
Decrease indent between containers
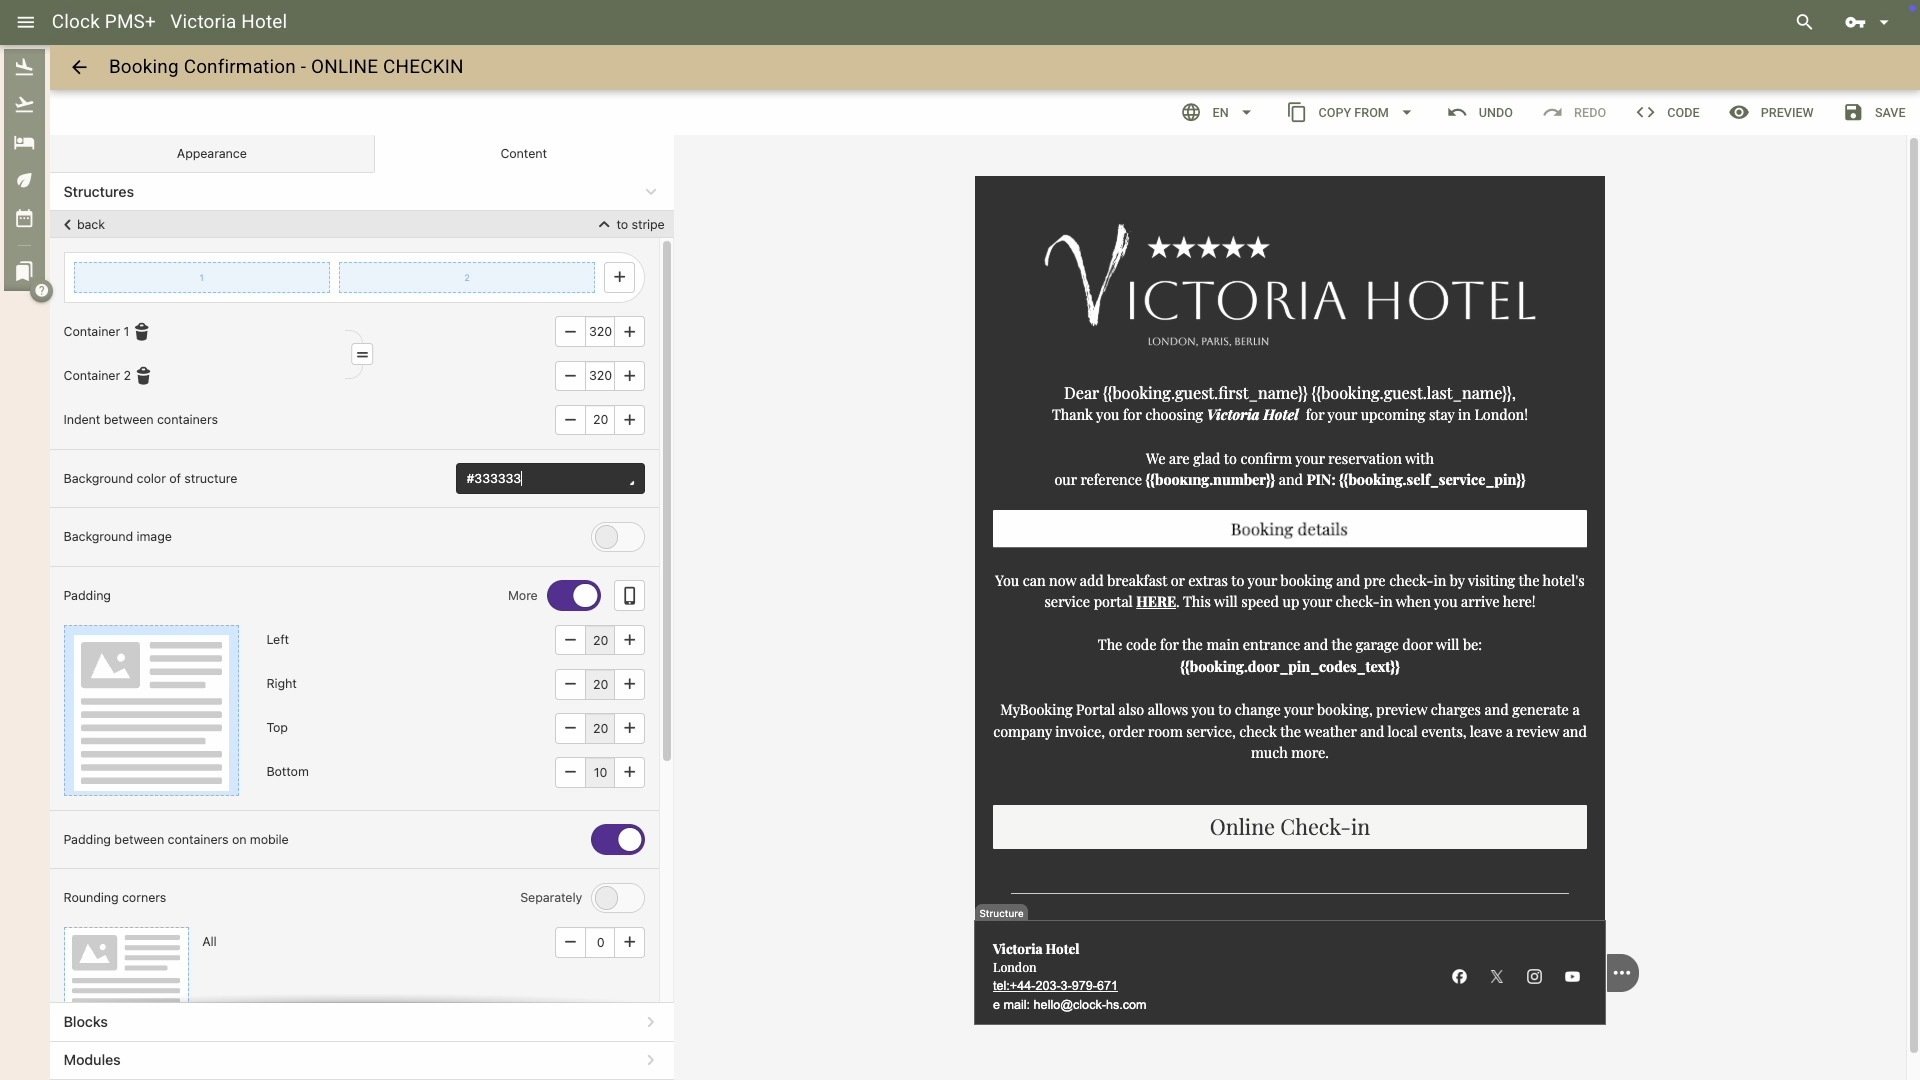[570, 420]
